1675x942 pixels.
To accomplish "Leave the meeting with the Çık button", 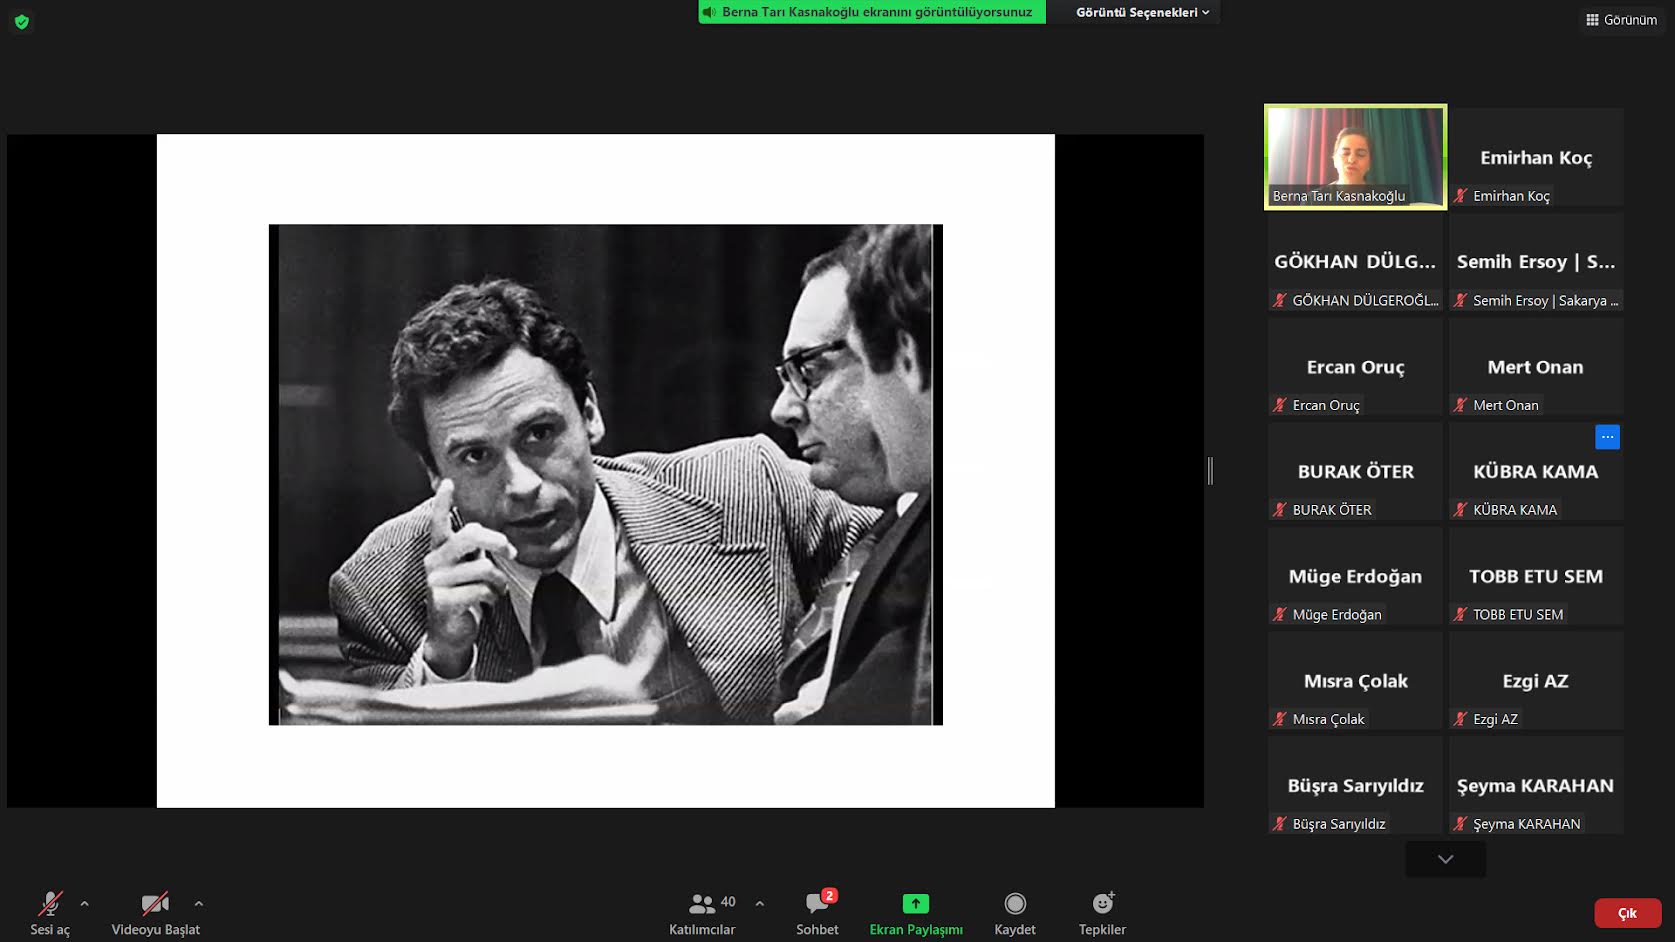I will click(1627, 913).
